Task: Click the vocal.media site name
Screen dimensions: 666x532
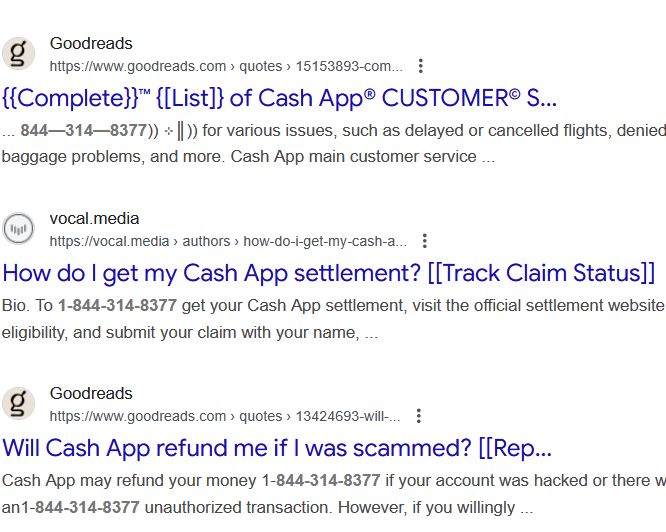Action: (x=94, y=219)
